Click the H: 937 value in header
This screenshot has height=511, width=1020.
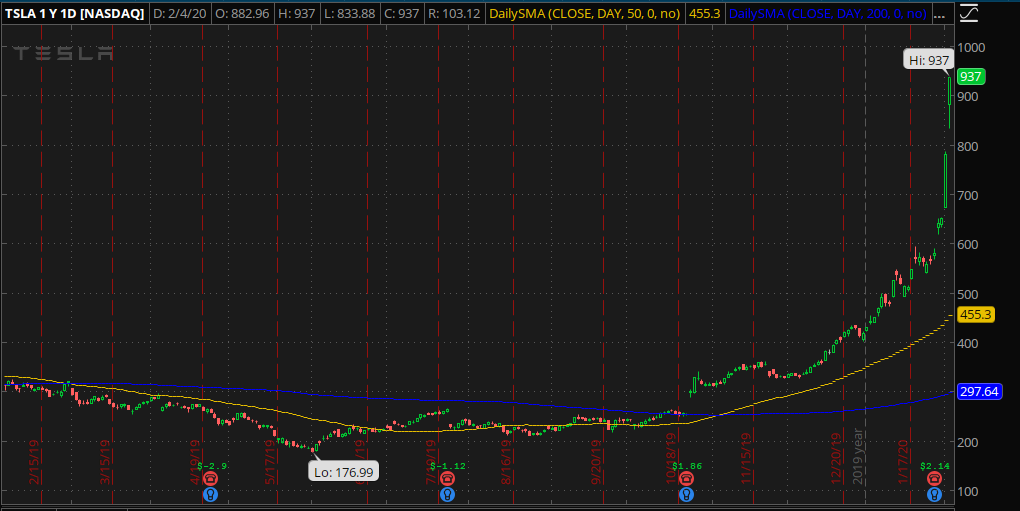(x=296, y=14)
